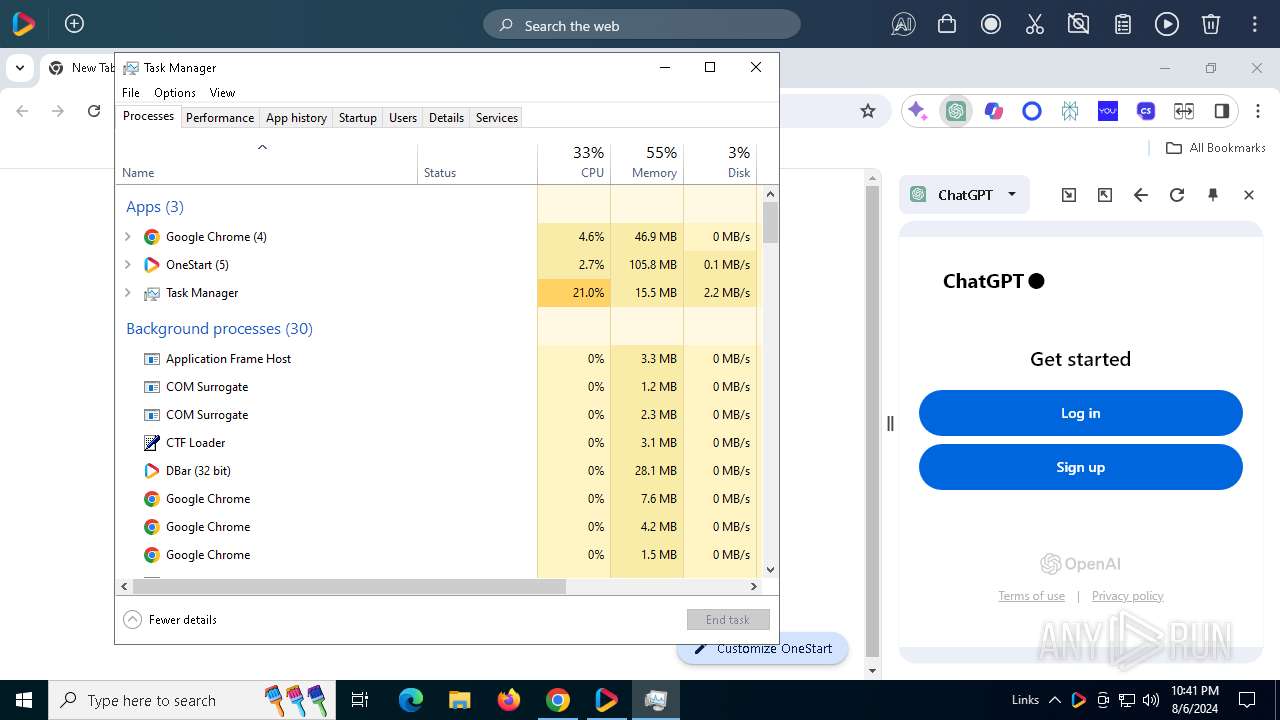
Task: Open the Windows Start menu
Action: click(24, 700)
